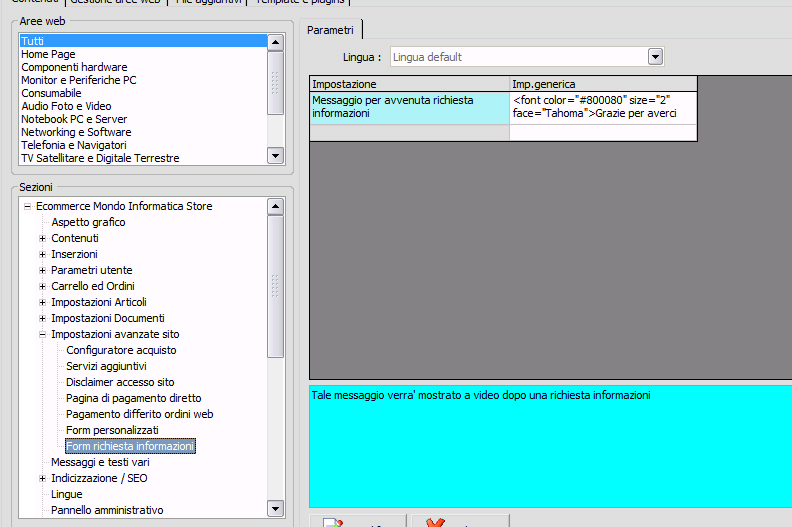The width and height of the screenshot is (792, 527).
Task: Select Indicizzazione / SEO label
Action: [99, 478]
